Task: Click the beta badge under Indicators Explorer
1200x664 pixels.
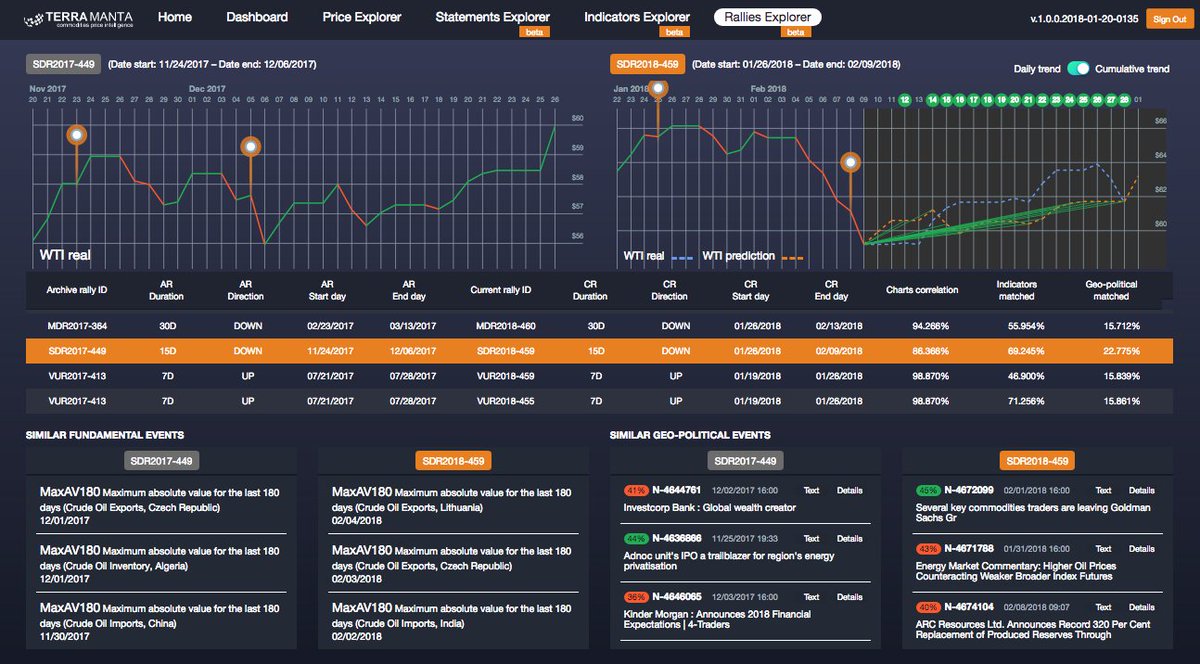Action: coord(674,31)
